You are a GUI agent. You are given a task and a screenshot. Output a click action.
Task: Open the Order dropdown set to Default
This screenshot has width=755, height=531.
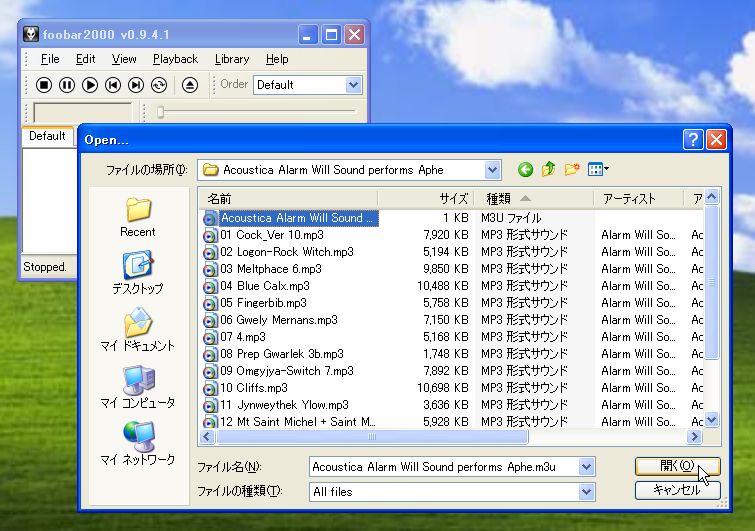353,85
